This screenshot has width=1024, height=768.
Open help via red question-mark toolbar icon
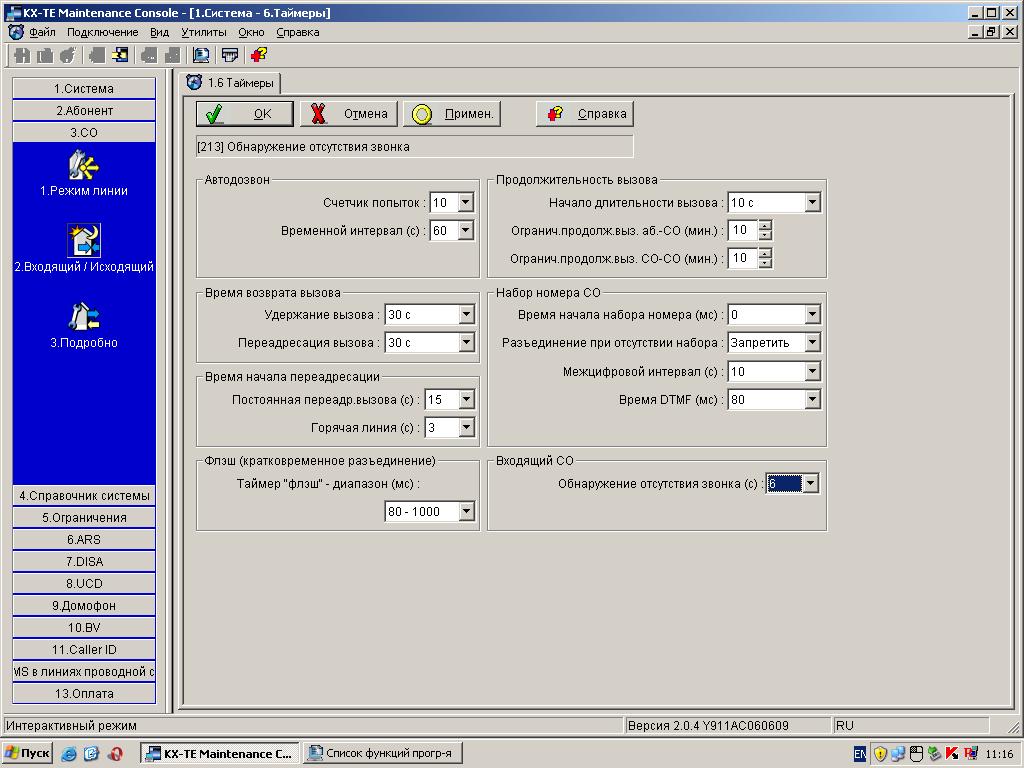(259, 56)
